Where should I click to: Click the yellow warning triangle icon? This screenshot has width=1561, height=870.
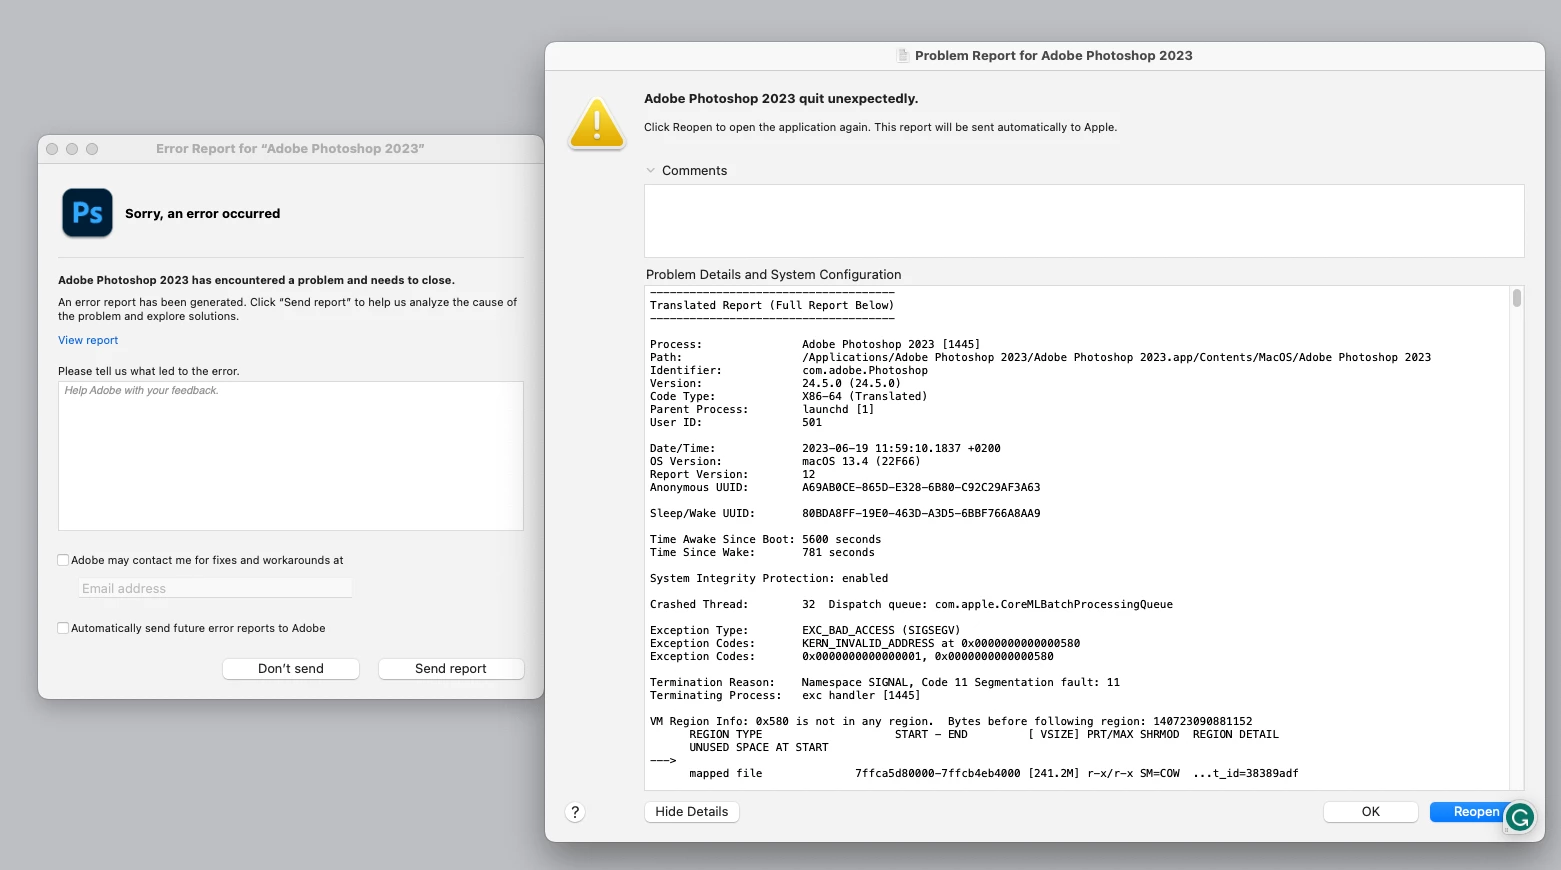[x=597, y=123]
